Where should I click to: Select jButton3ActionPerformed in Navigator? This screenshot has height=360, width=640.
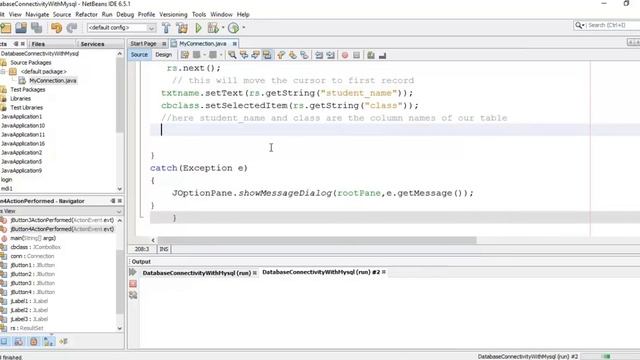tap(62, 220)
